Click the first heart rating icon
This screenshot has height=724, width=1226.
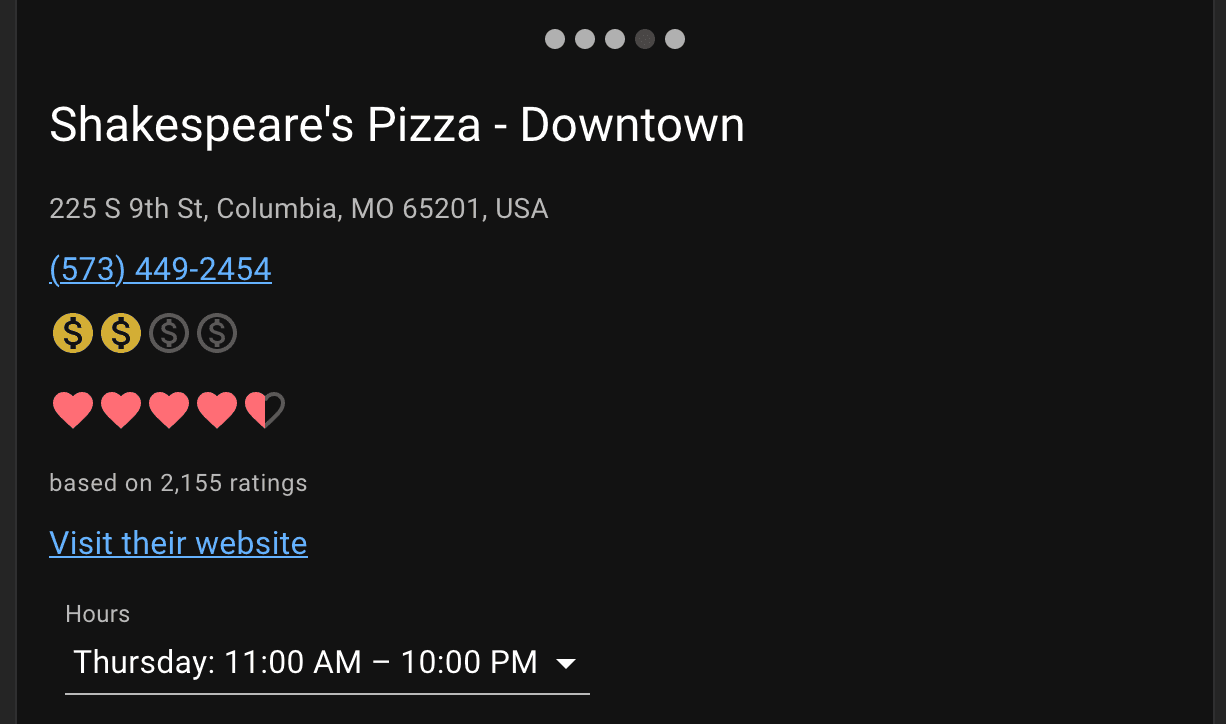[x=73, y=409]
